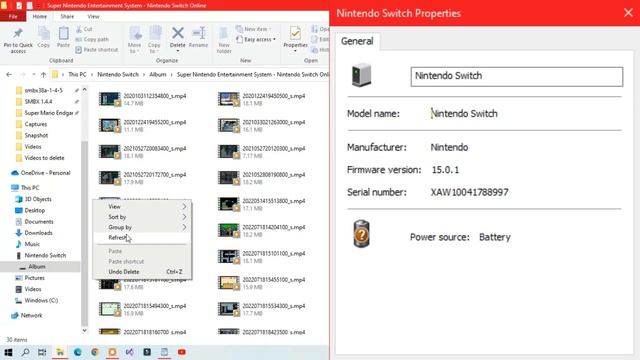The height and width of the screenshot is (360, 640).
Task: Select Videos to delete folder
Action: point(44,158)
